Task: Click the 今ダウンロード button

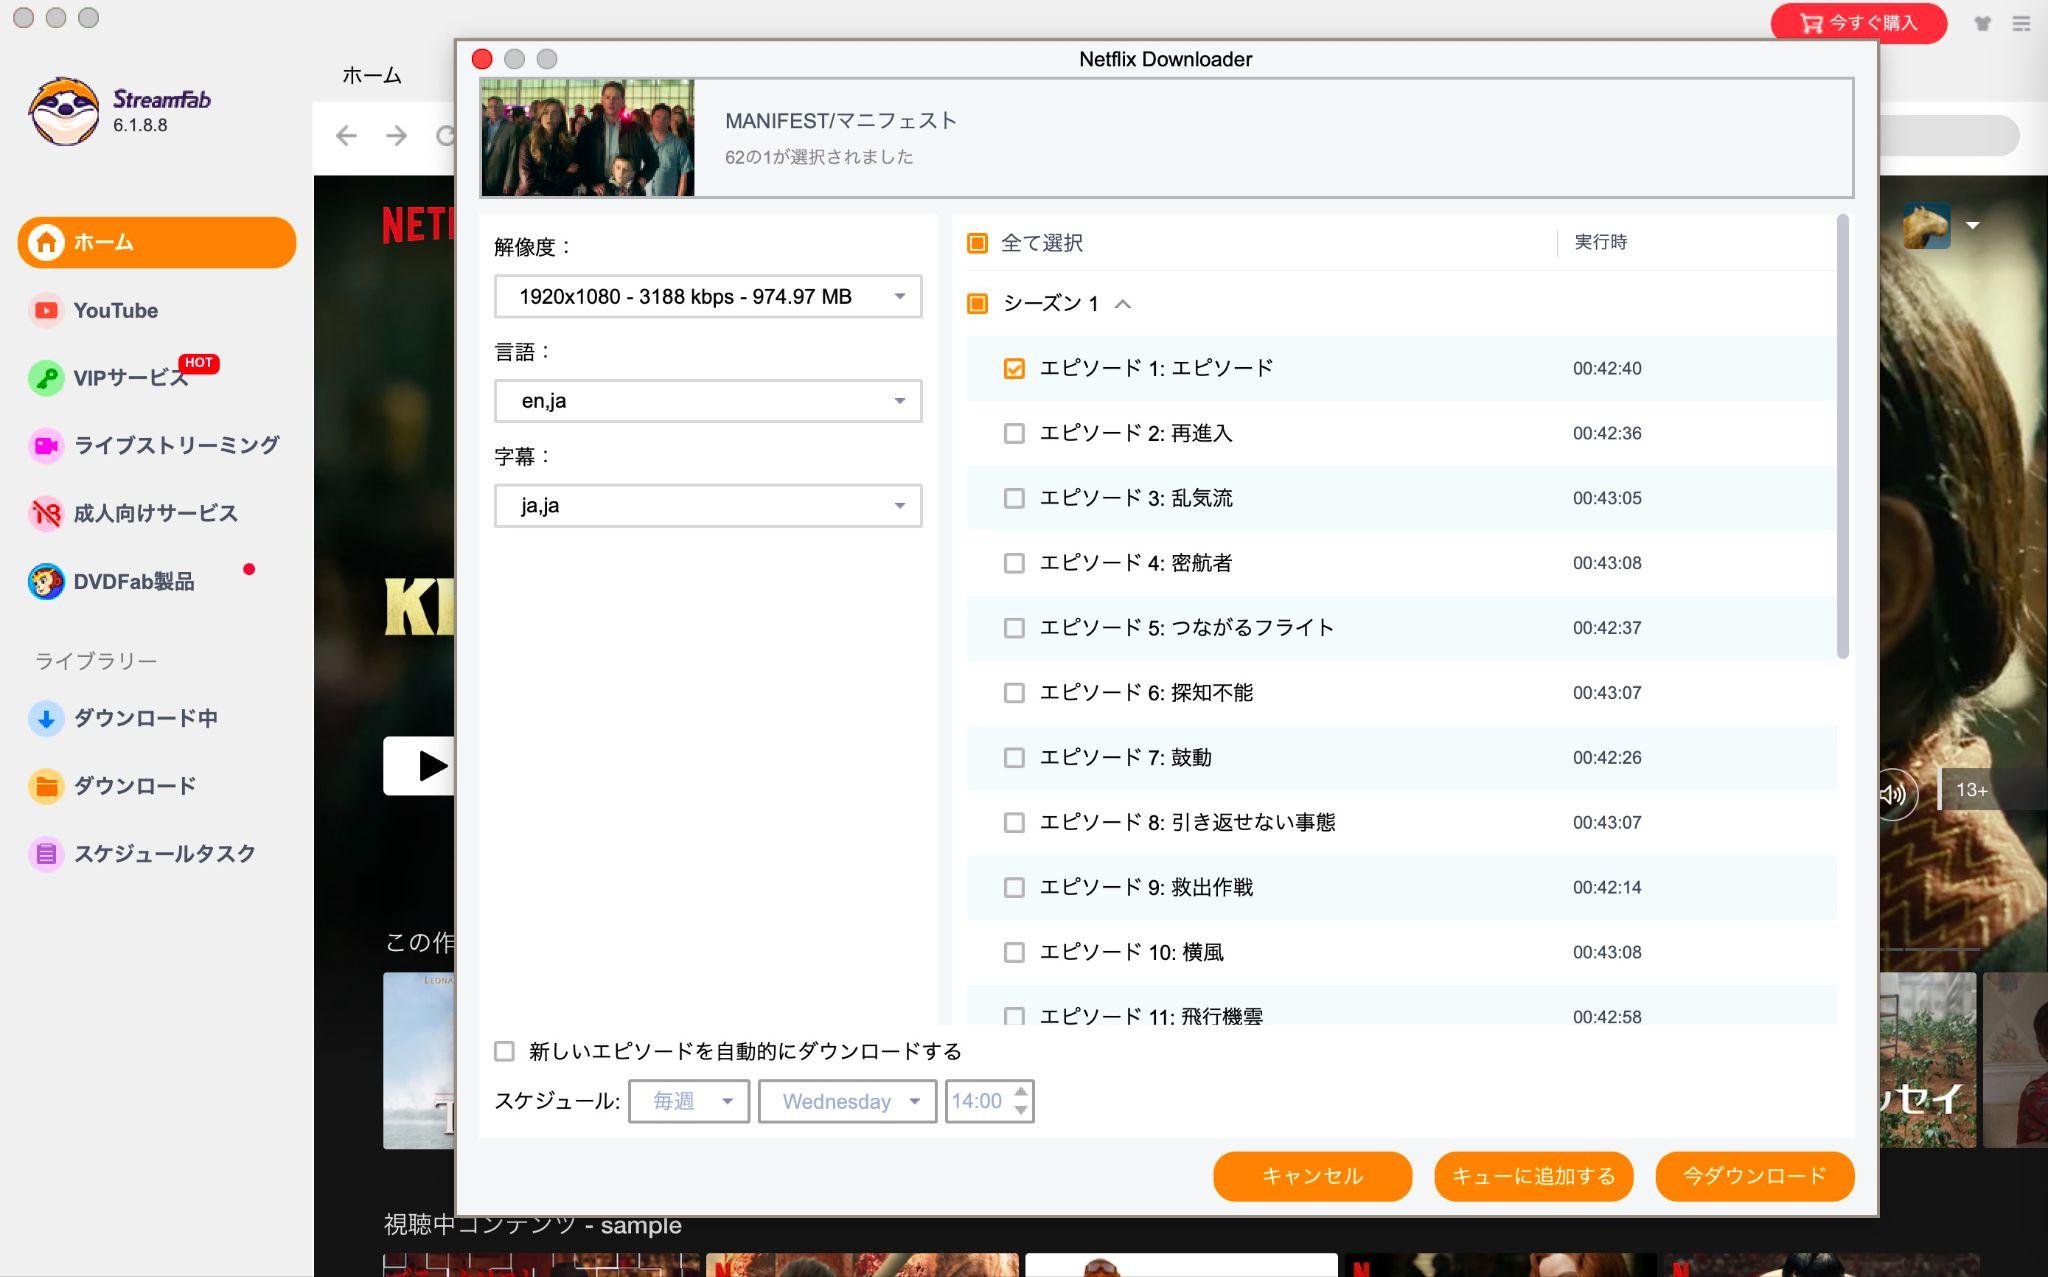Action: coord(1754,1176)
